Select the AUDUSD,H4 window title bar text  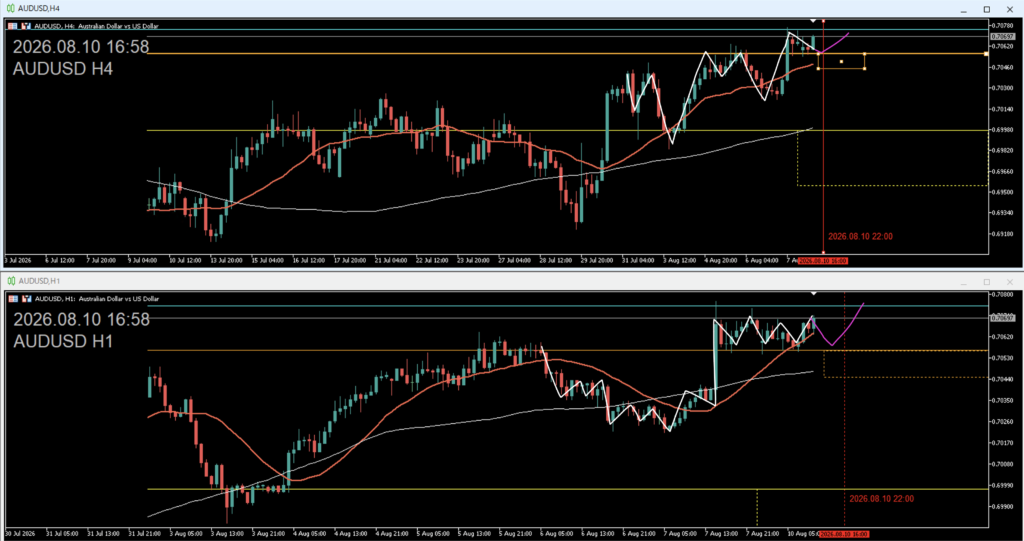pyautogui.click(x=39, y=8)
